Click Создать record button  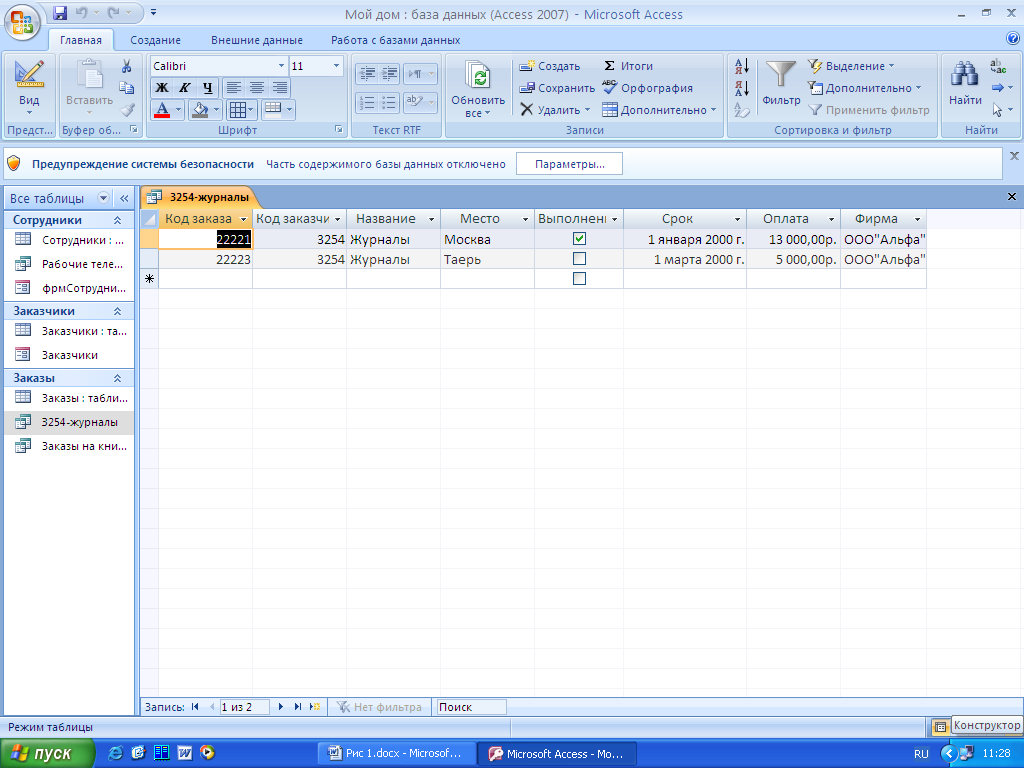pos(550,66)
